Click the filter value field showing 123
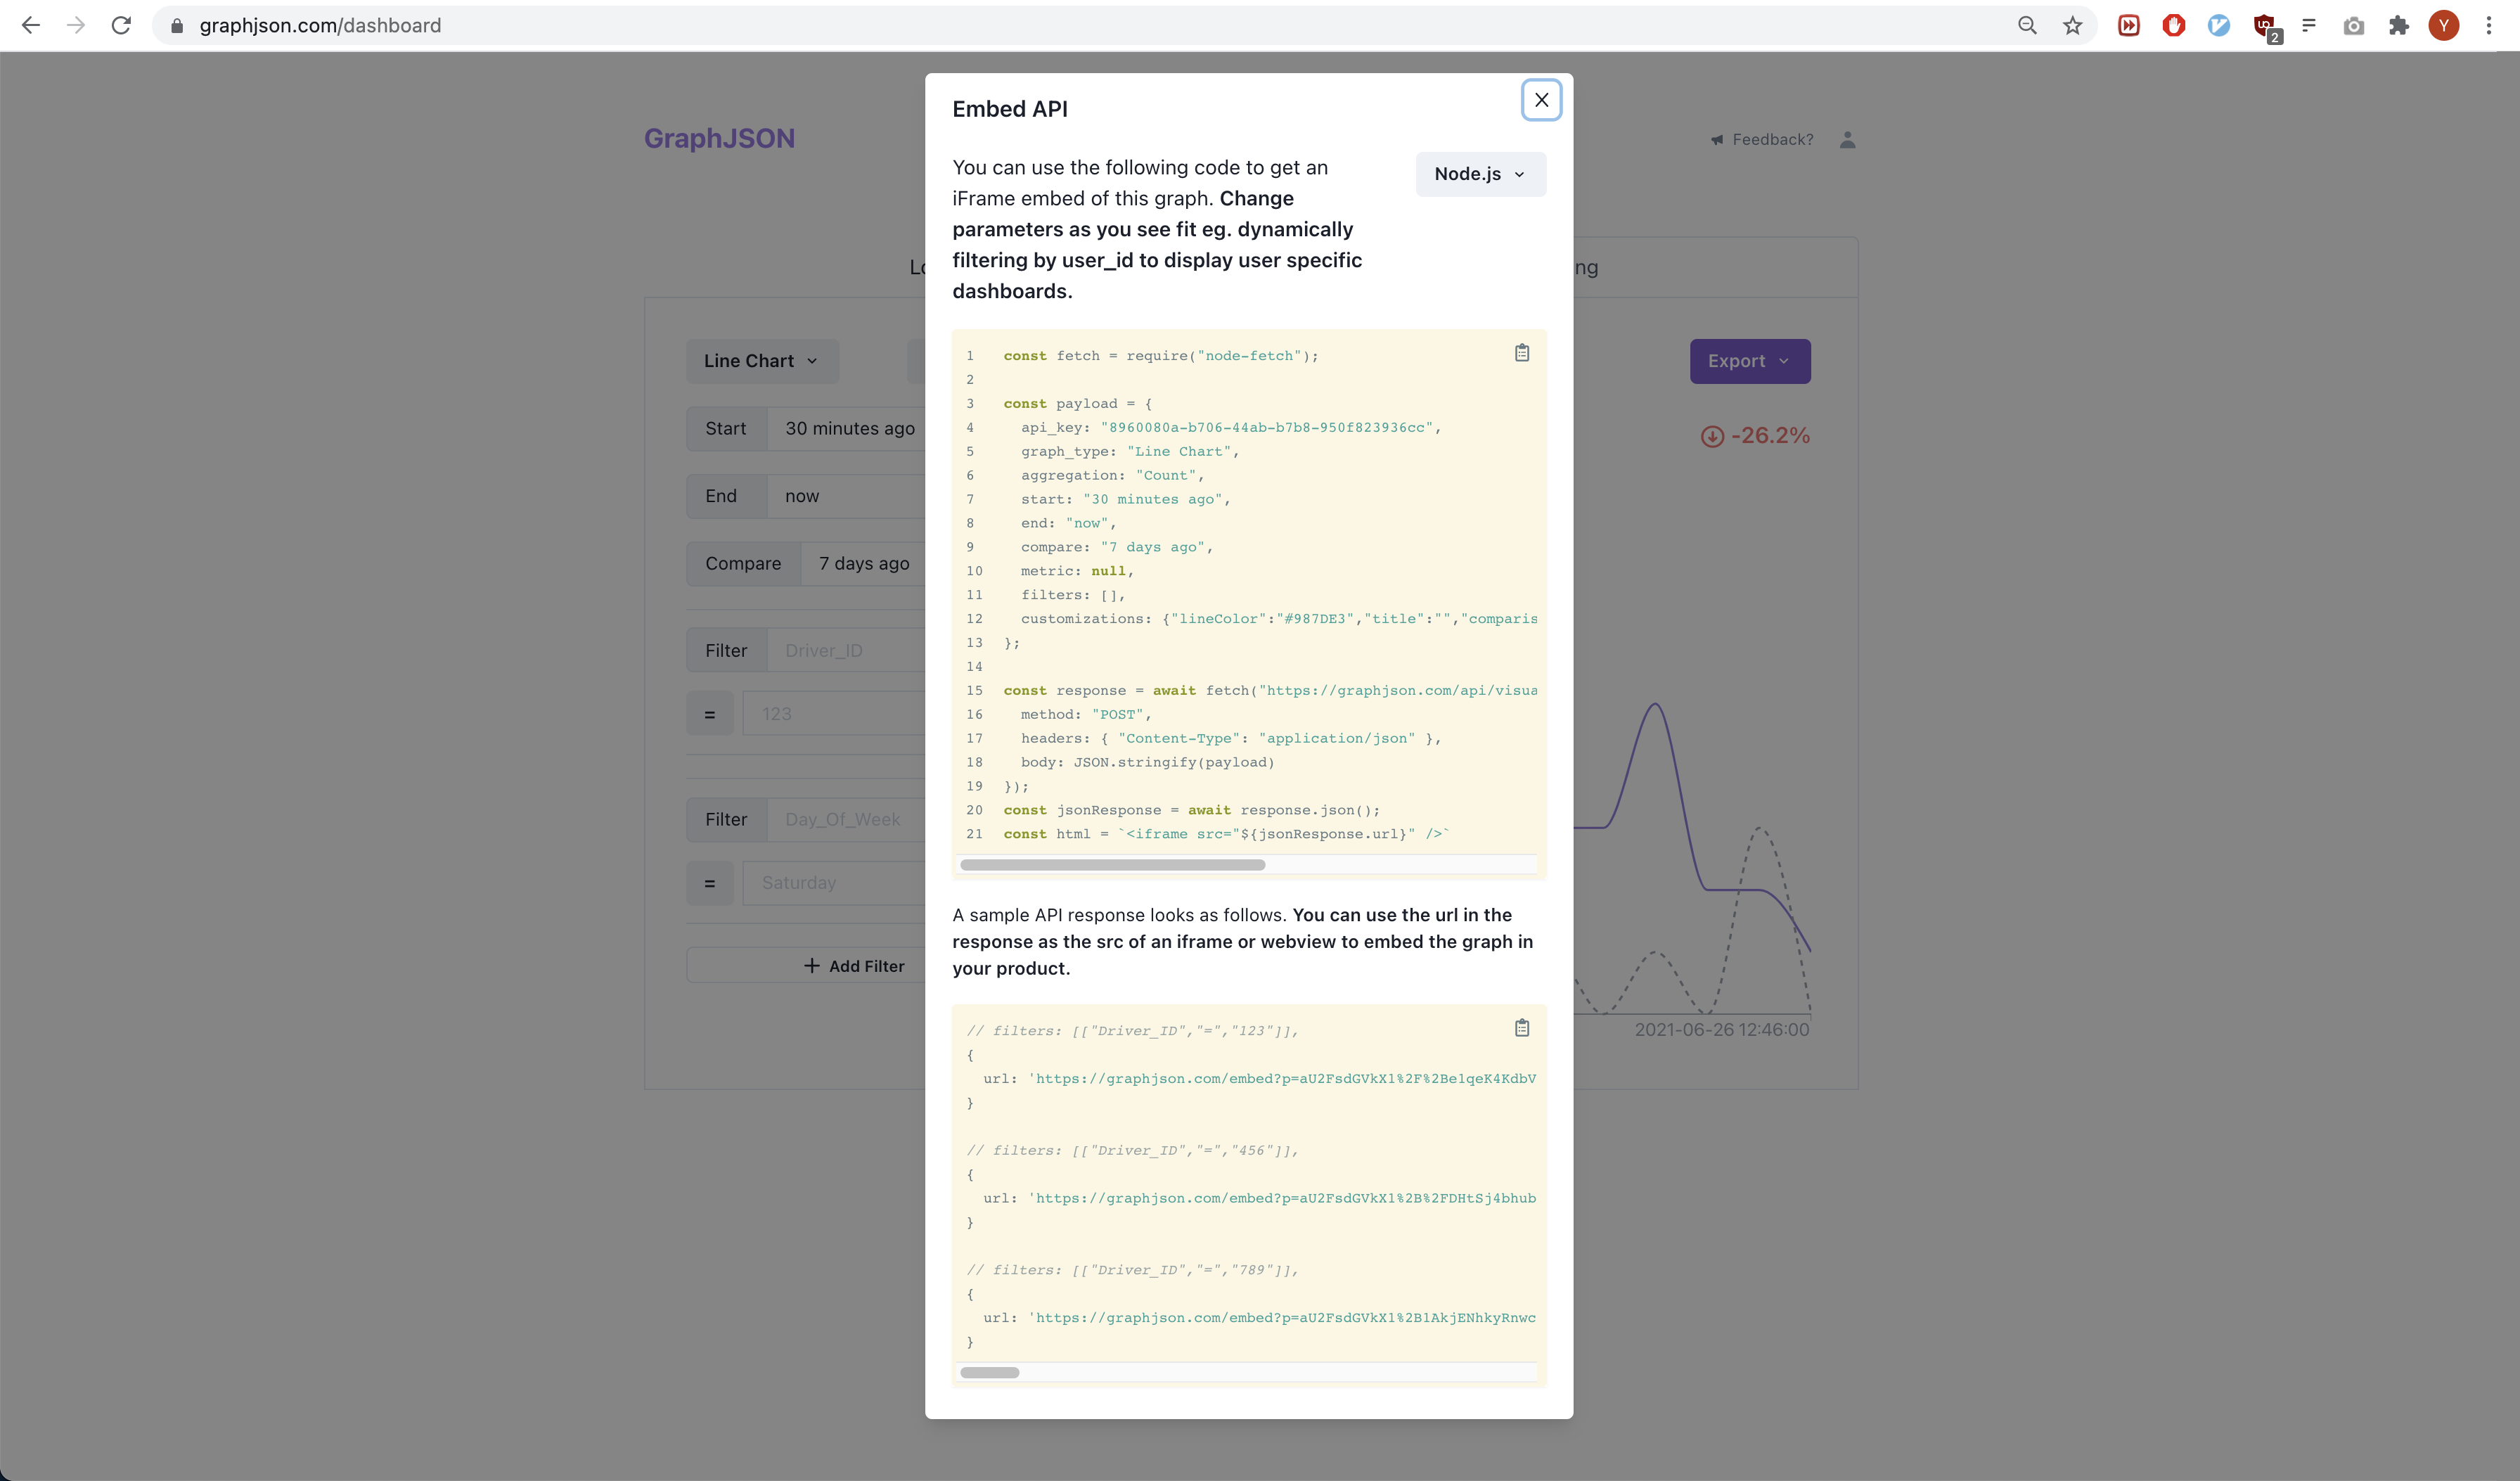The image size is (2520, 1481). tap(835, 714)
